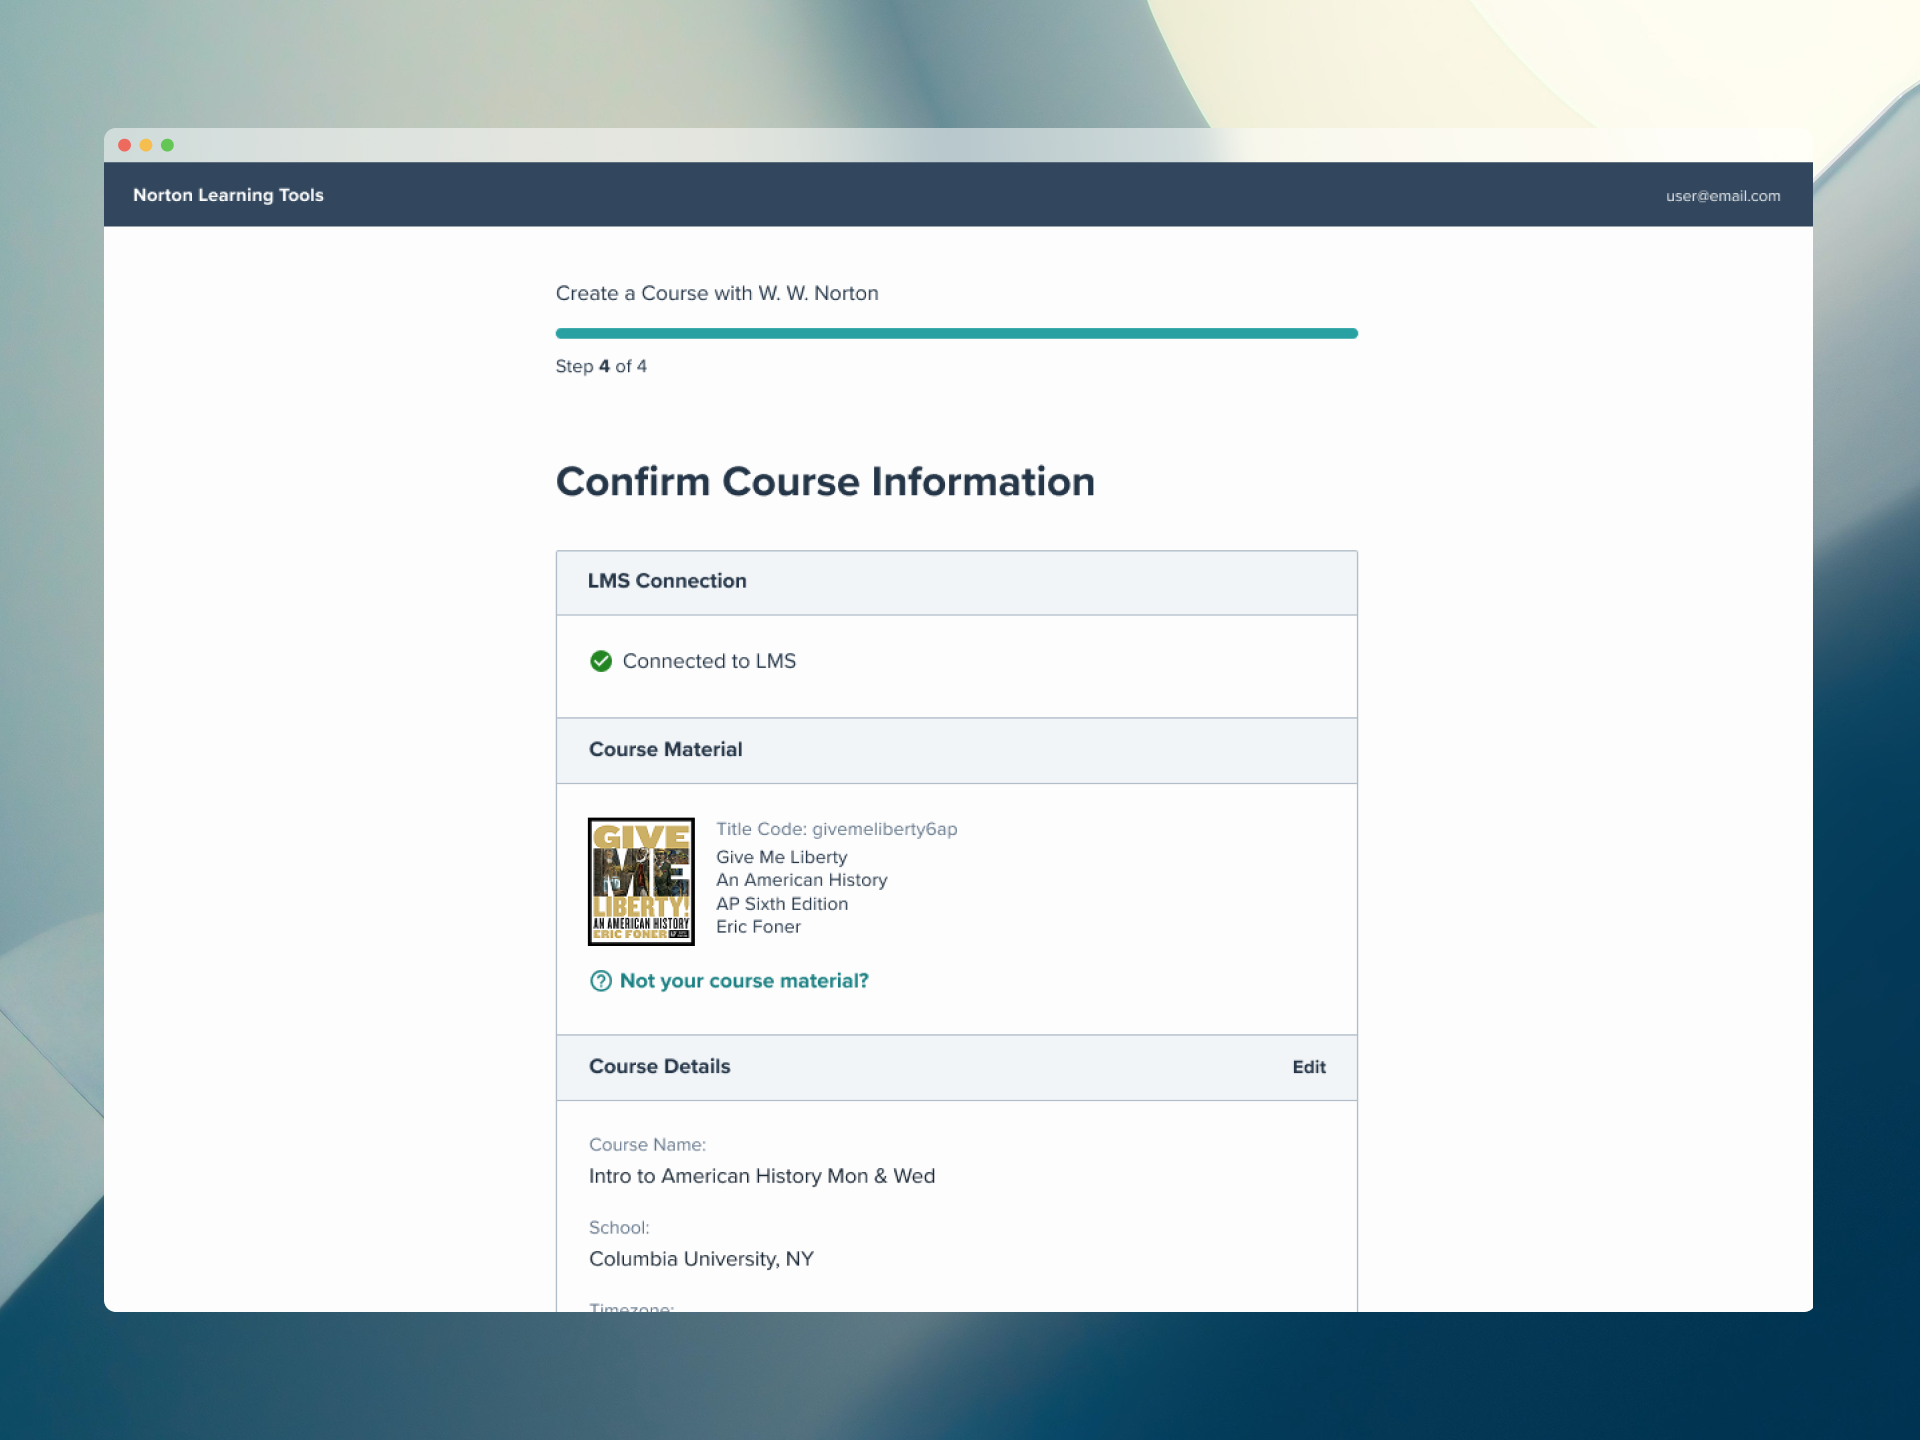Click the red traffic light window control
Screen dimensions: 1920x1440
coord(124,144)
